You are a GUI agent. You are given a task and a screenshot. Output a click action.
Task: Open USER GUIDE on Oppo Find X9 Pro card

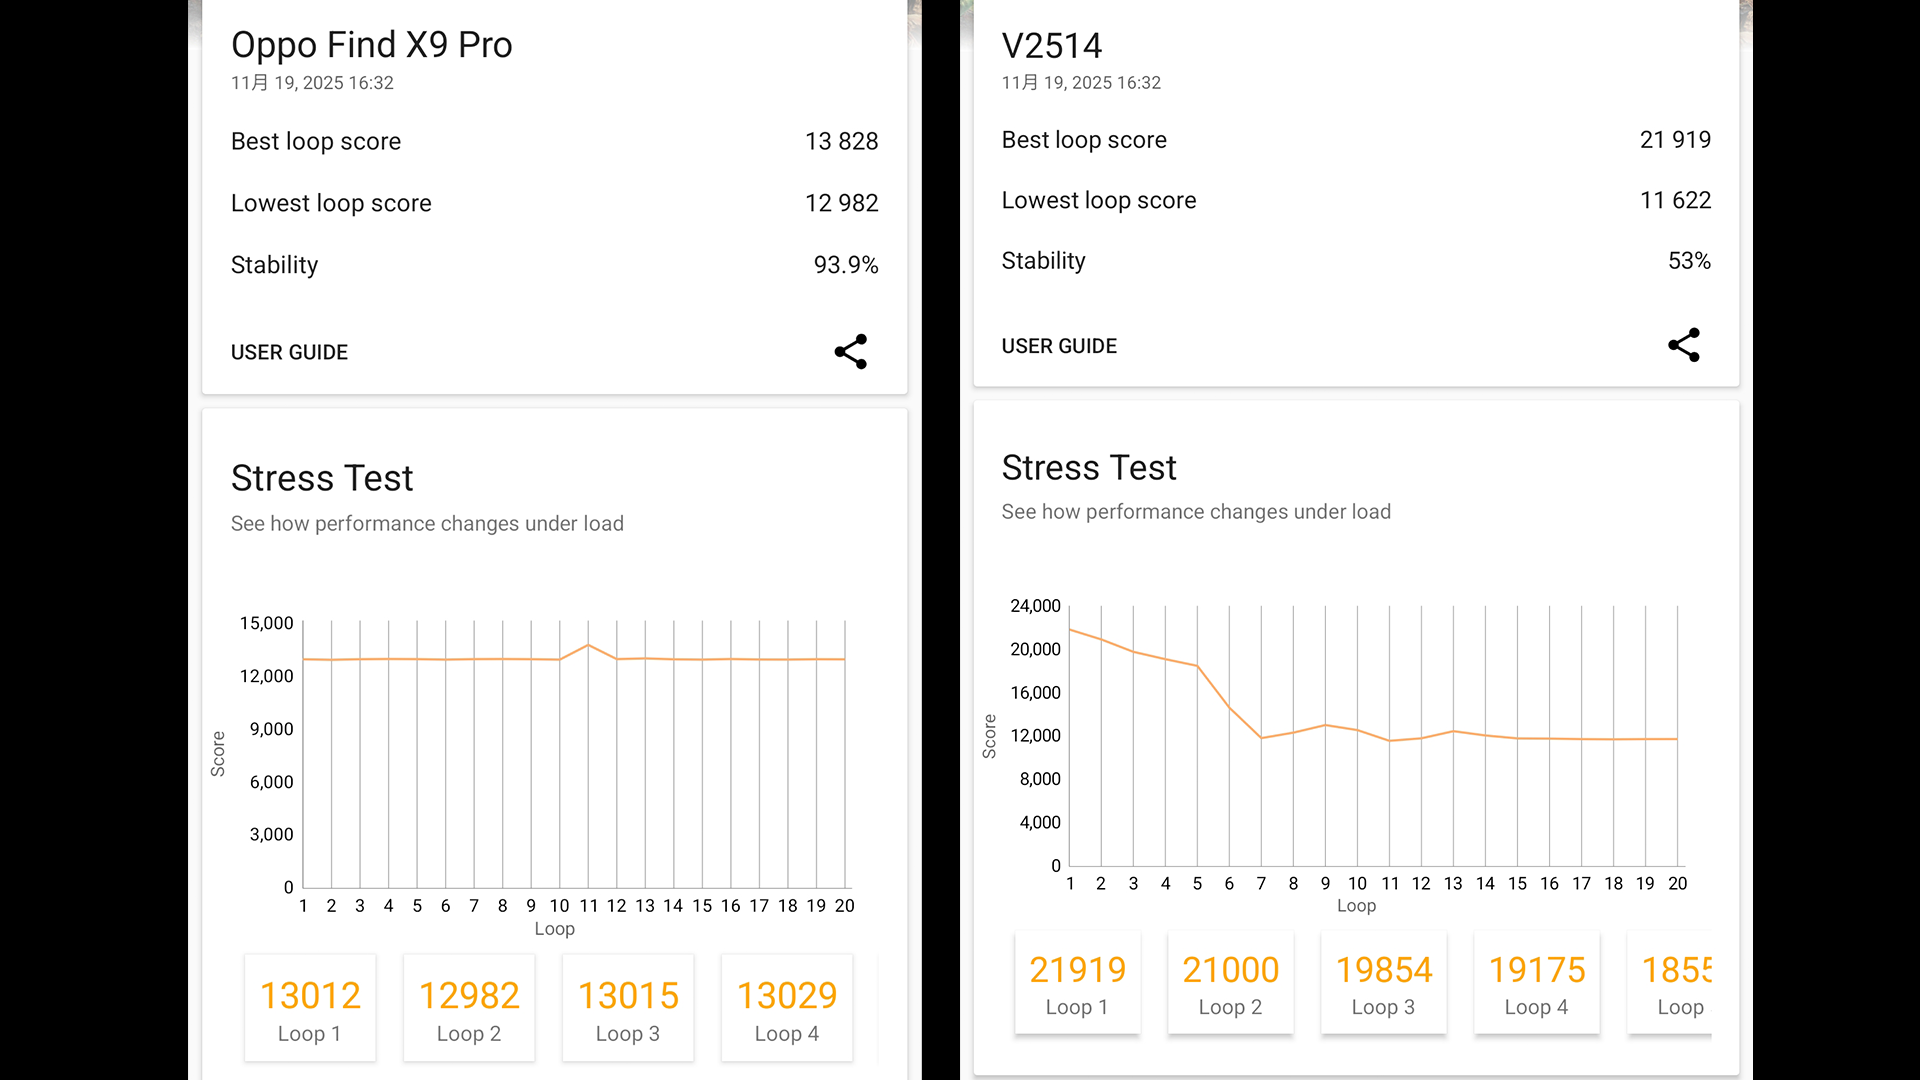tap(289, 352)
